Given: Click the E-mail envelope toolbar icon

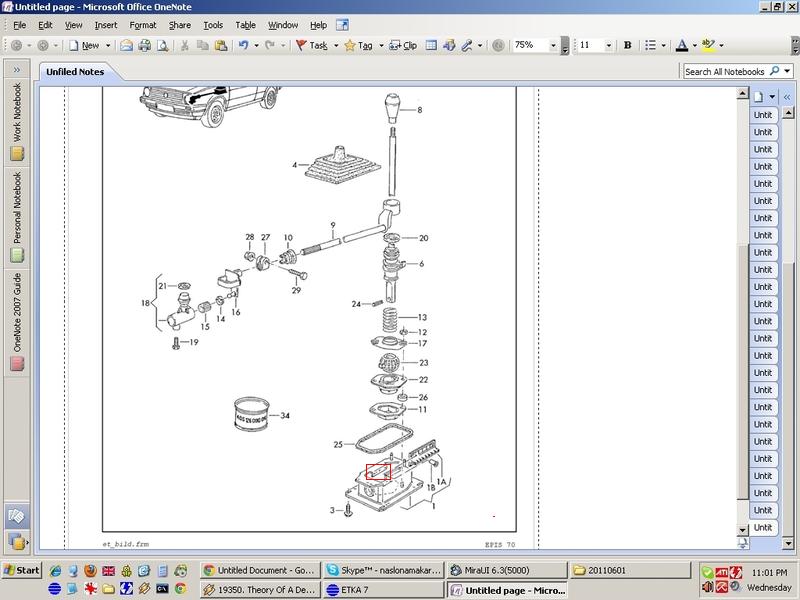Looking at the screenshot, I should [126, 45].
